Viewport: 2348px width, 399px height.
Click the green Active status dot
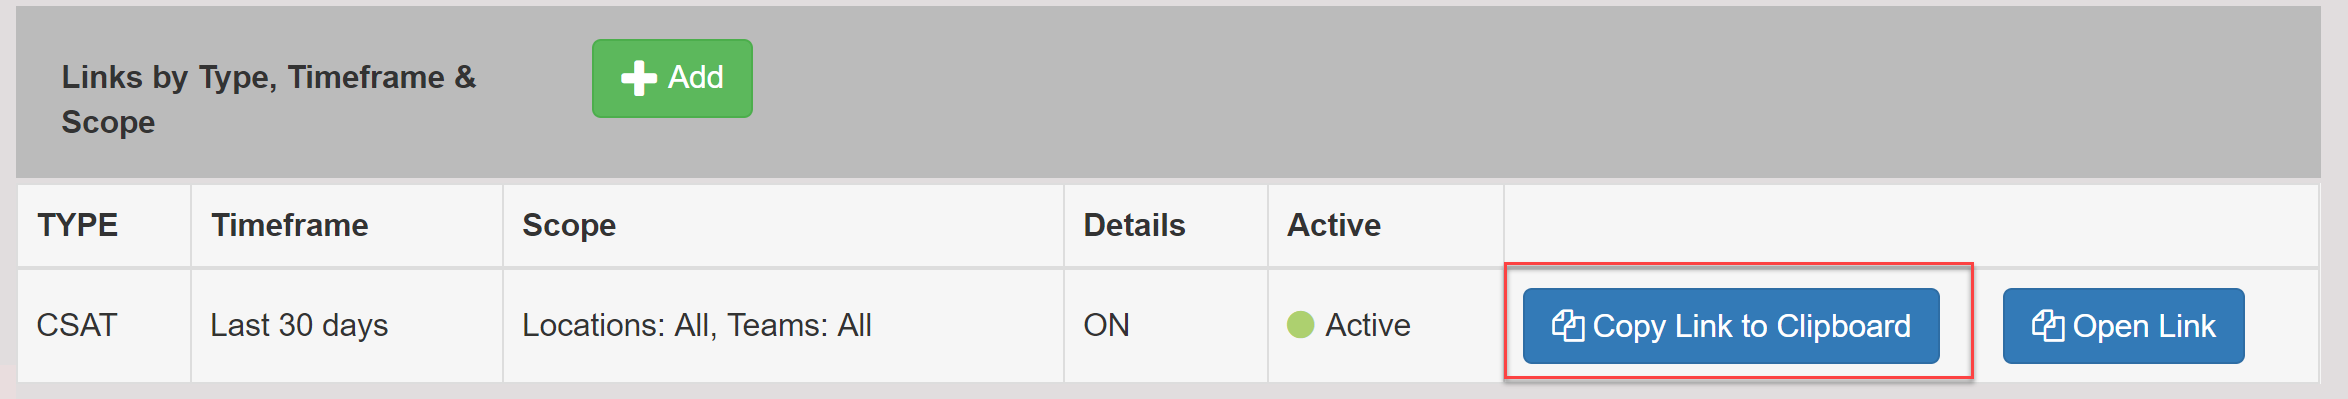click(x=1300, y=325)
